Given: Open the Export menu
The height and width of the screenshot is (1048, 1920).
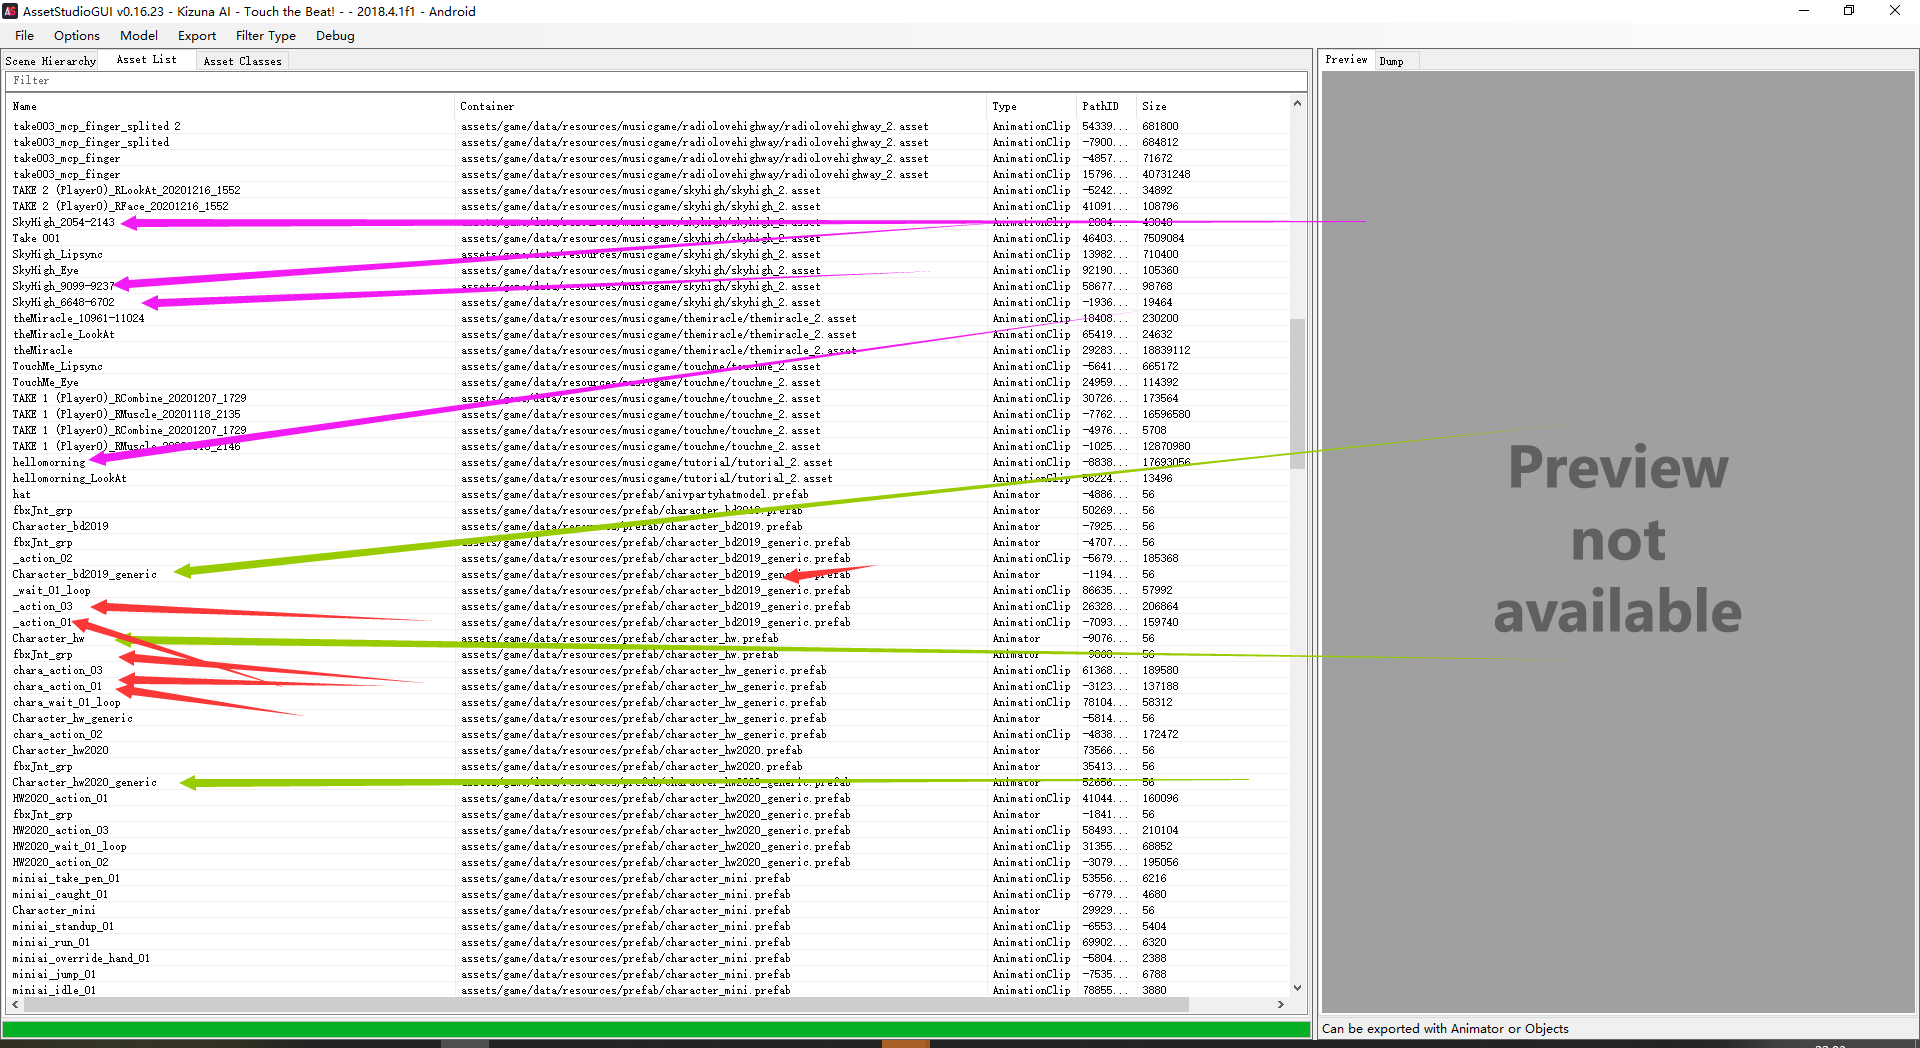Looking at the screenshot, I should (x=197, y=36).
